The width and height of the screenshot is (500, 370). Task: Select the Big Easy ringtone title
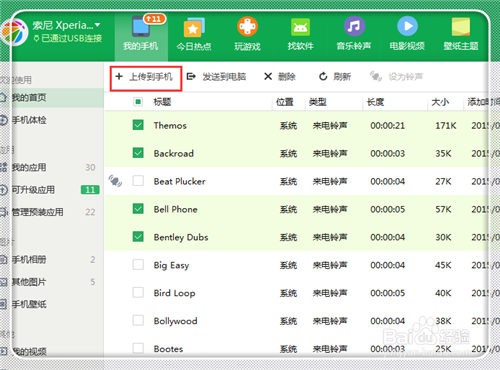click(x=171, y=265)
